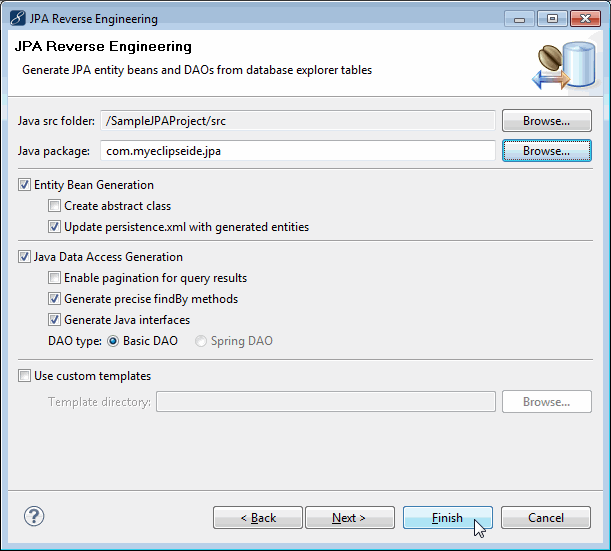Uncheck Generate Java interfaces
Image resolution: width=611 pixels, height=551 pixels.
pos(55,320)
